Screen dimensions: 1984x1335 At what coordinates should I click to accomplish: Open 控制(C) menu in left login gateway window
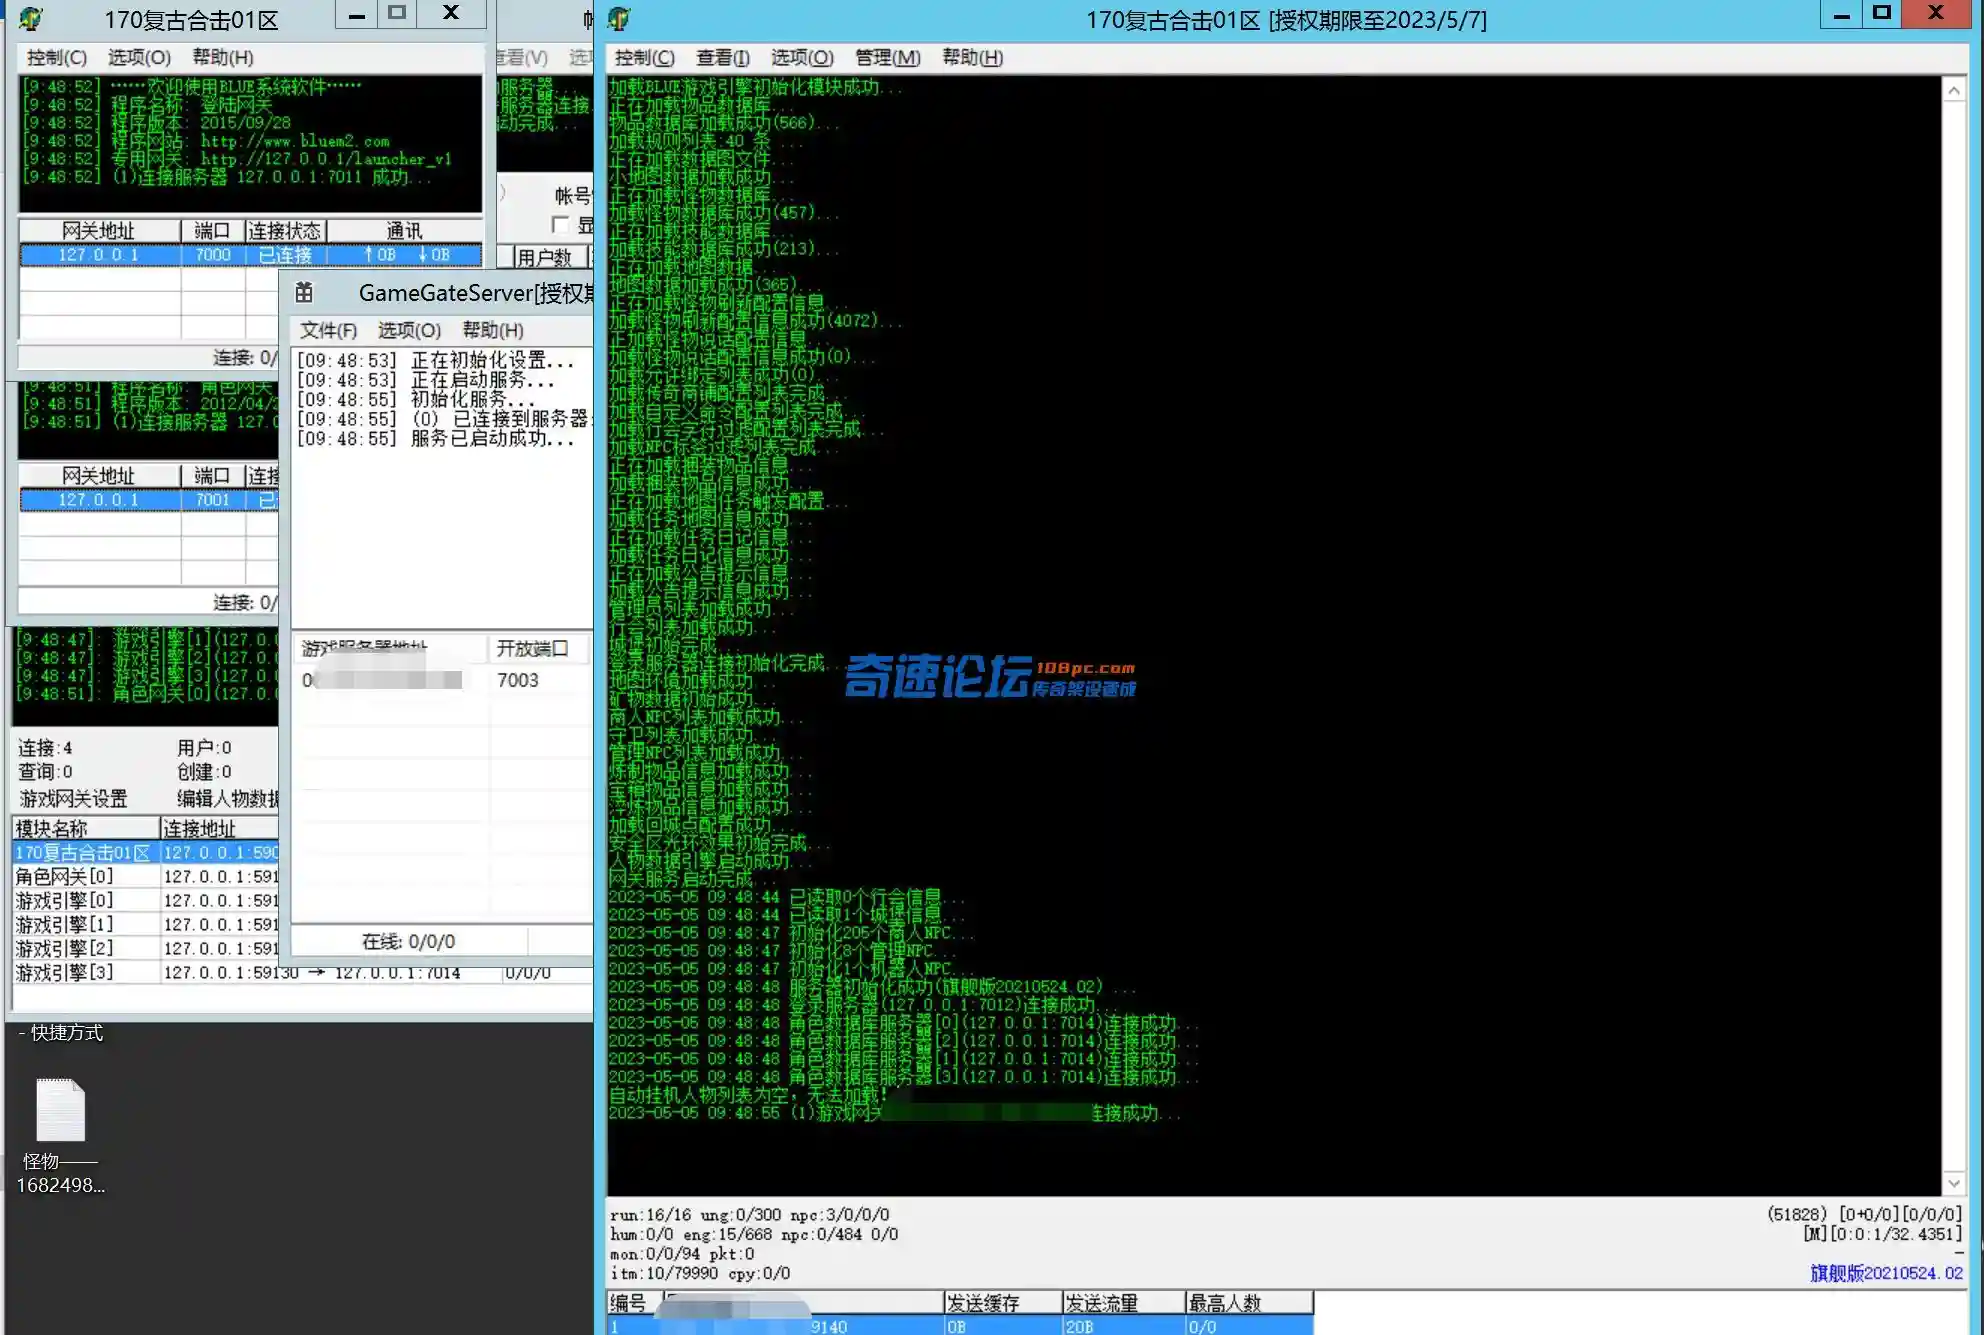point(56,57)
